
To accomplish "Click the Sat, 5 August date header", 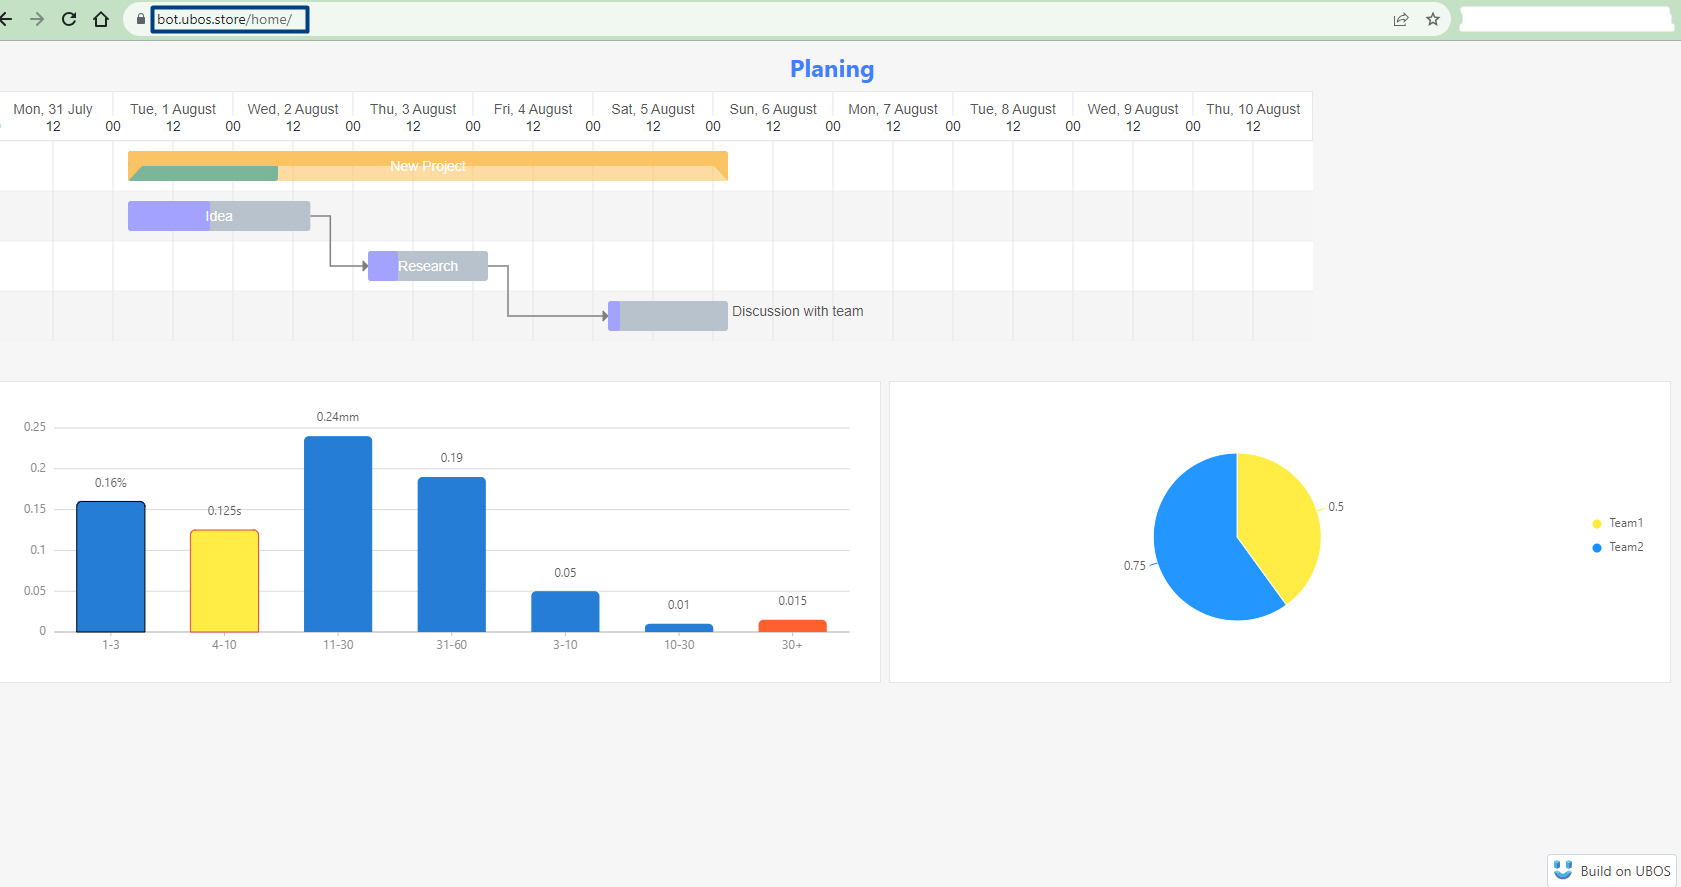I will click(653, 109).
